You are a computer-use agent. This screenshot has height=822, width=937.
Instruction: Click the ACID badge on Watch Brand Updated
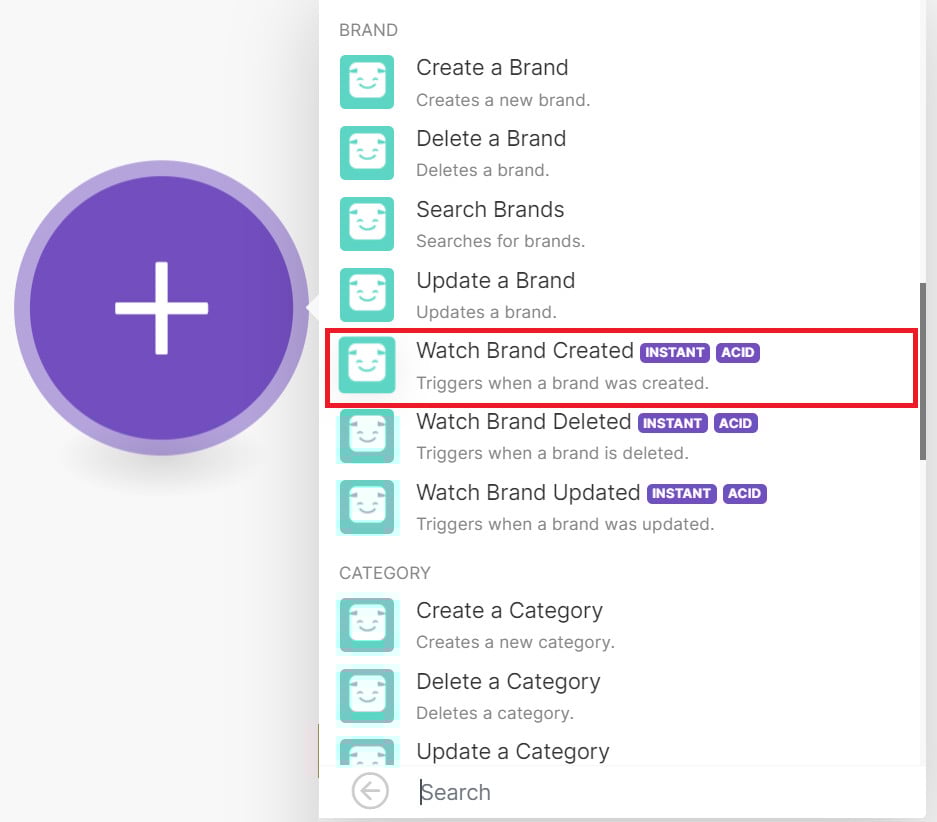click(x=745, y=493)
